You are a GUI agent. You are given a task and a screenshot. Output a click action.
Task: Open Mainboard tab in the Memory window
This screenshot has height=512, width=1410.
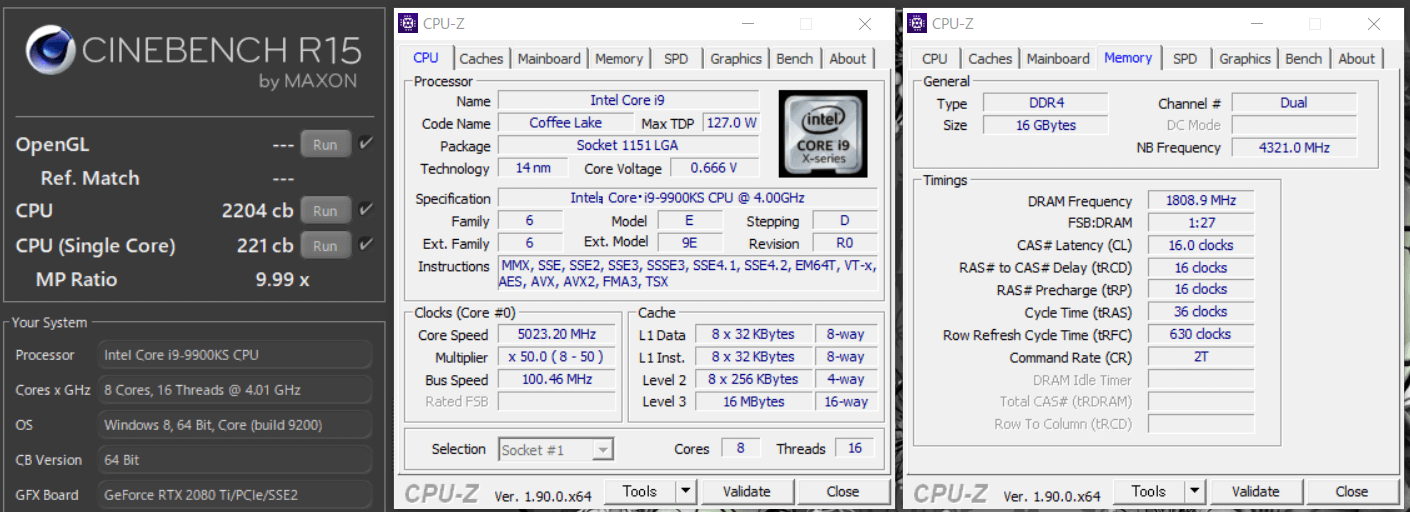tap(1058, 59)
